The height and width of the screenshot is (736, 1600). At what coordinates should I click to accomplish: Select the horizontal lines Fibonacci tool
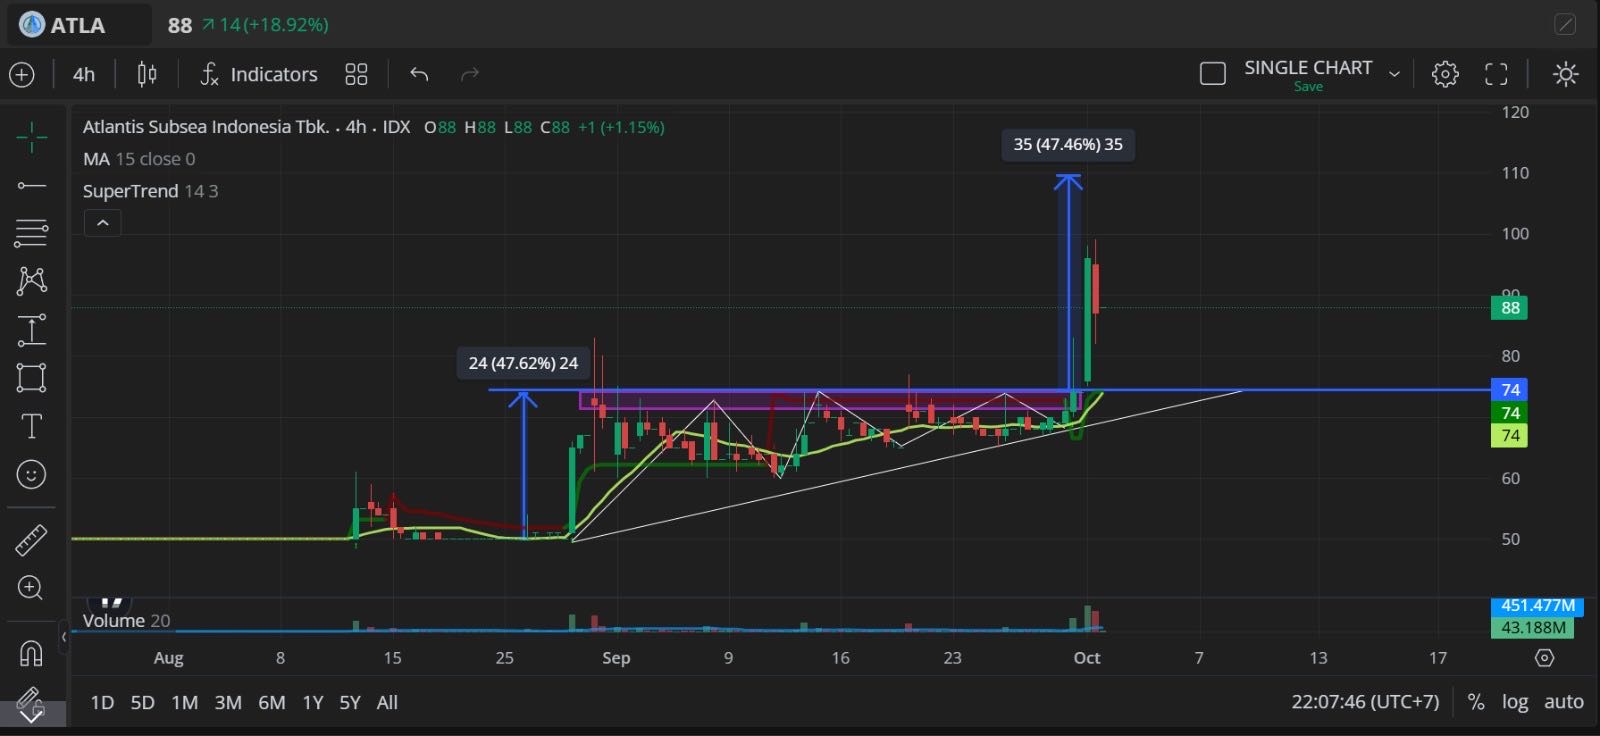click(x=31, y=233)
